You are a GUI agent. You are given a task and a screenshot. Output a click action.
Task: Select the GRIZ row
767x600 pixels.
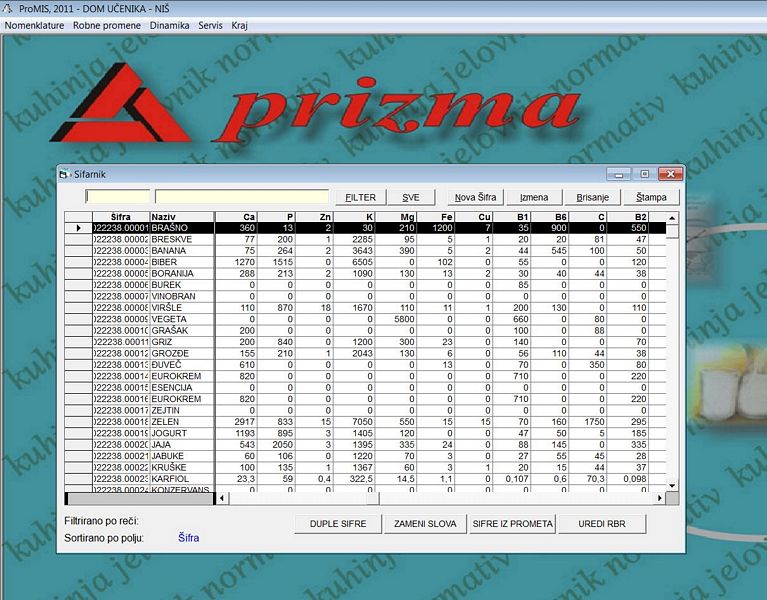click(365, 342)
